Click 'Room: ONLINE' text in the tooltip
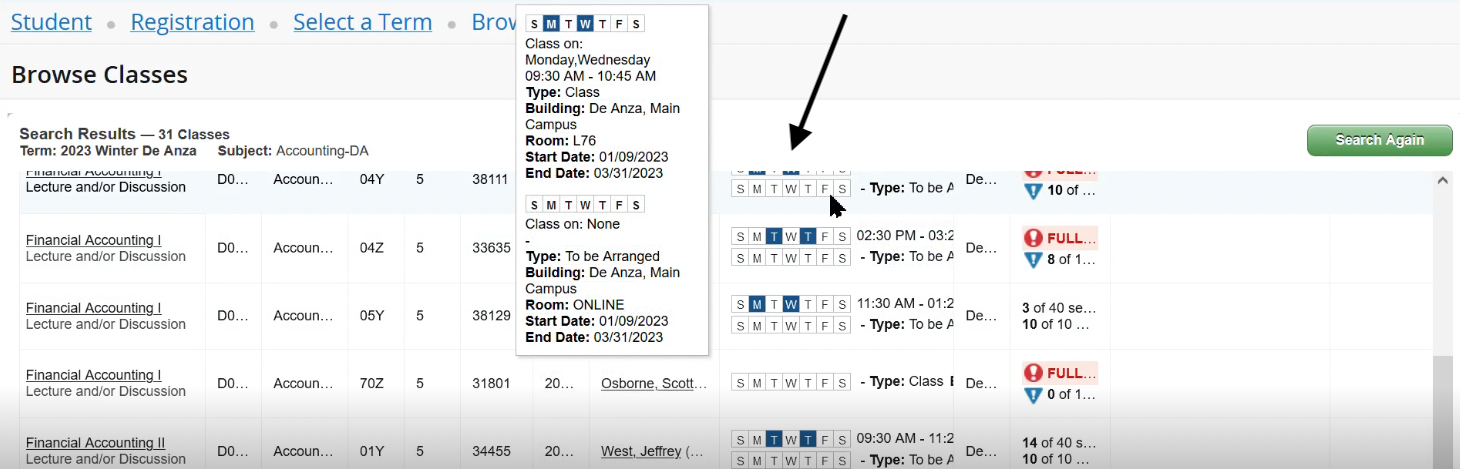Viewport: 1460px width, 469px height. [x=574, y=305]
